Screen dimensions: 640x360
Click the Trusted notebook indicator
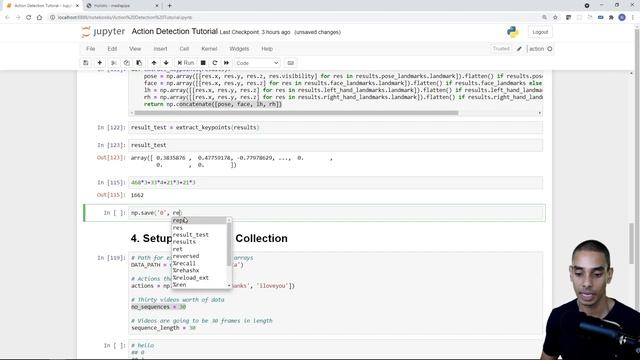pos(501,49)
